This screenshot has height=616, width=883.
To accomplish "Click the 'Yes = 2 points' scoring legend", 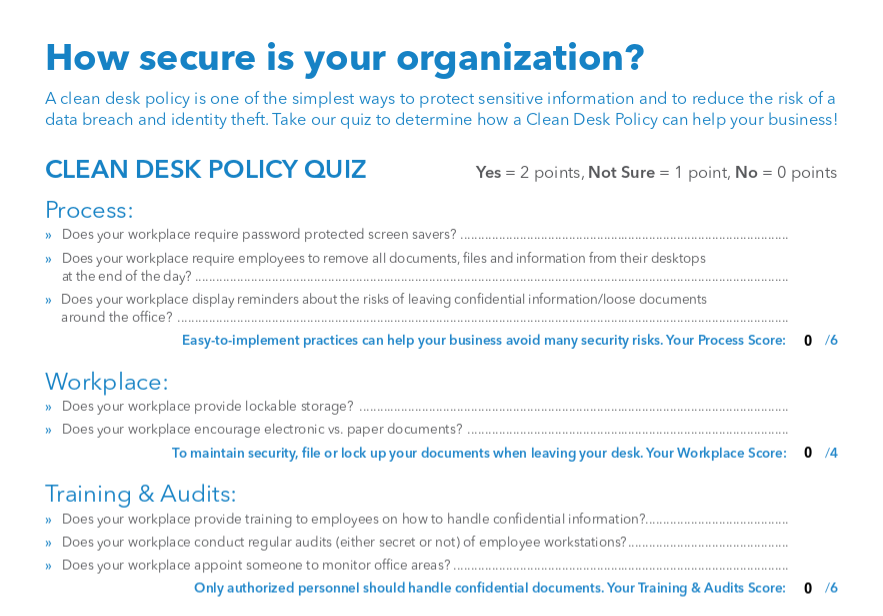I will (529, 173).
